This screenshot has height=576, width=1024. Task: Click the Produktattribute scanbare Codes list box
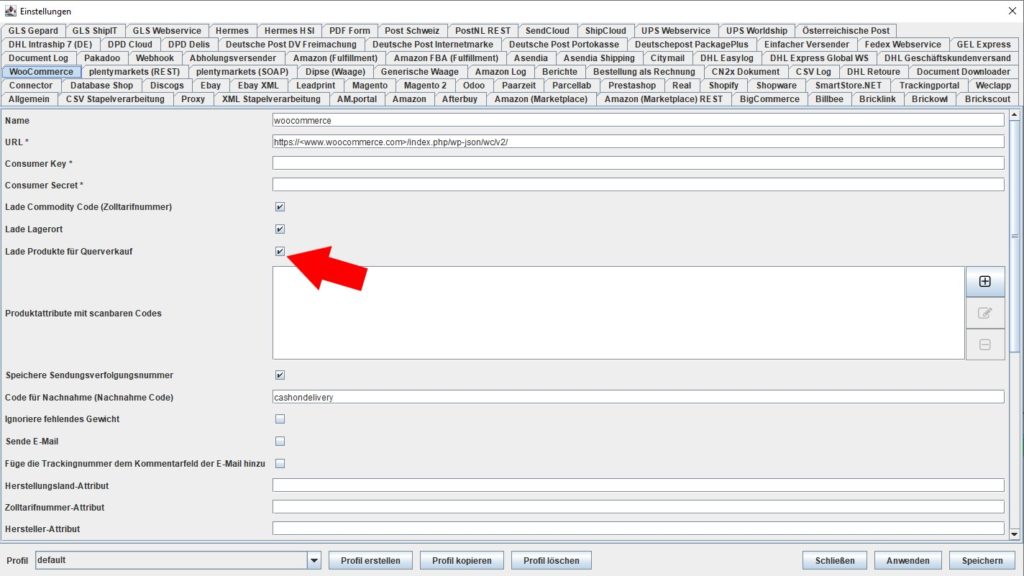[618, 313]
